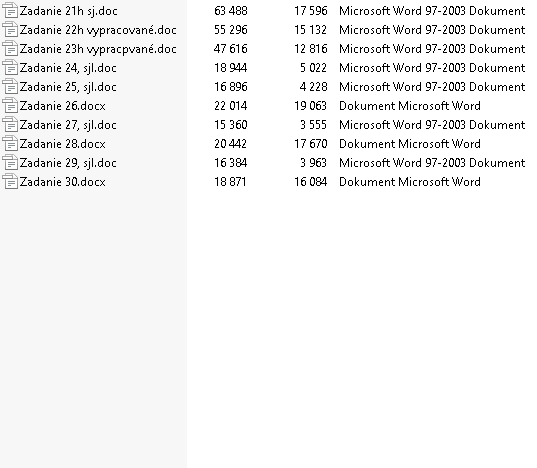
Task: Click the icon of Zadanie 26.docx
Action: 10,106
